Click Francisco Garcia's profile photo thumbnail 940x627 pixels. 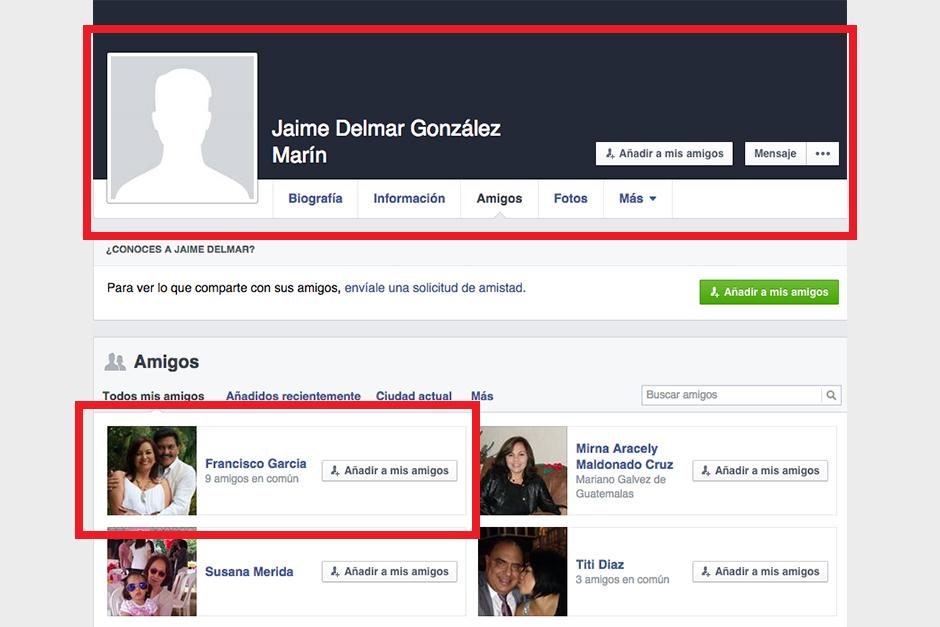(x=151, y=470)
